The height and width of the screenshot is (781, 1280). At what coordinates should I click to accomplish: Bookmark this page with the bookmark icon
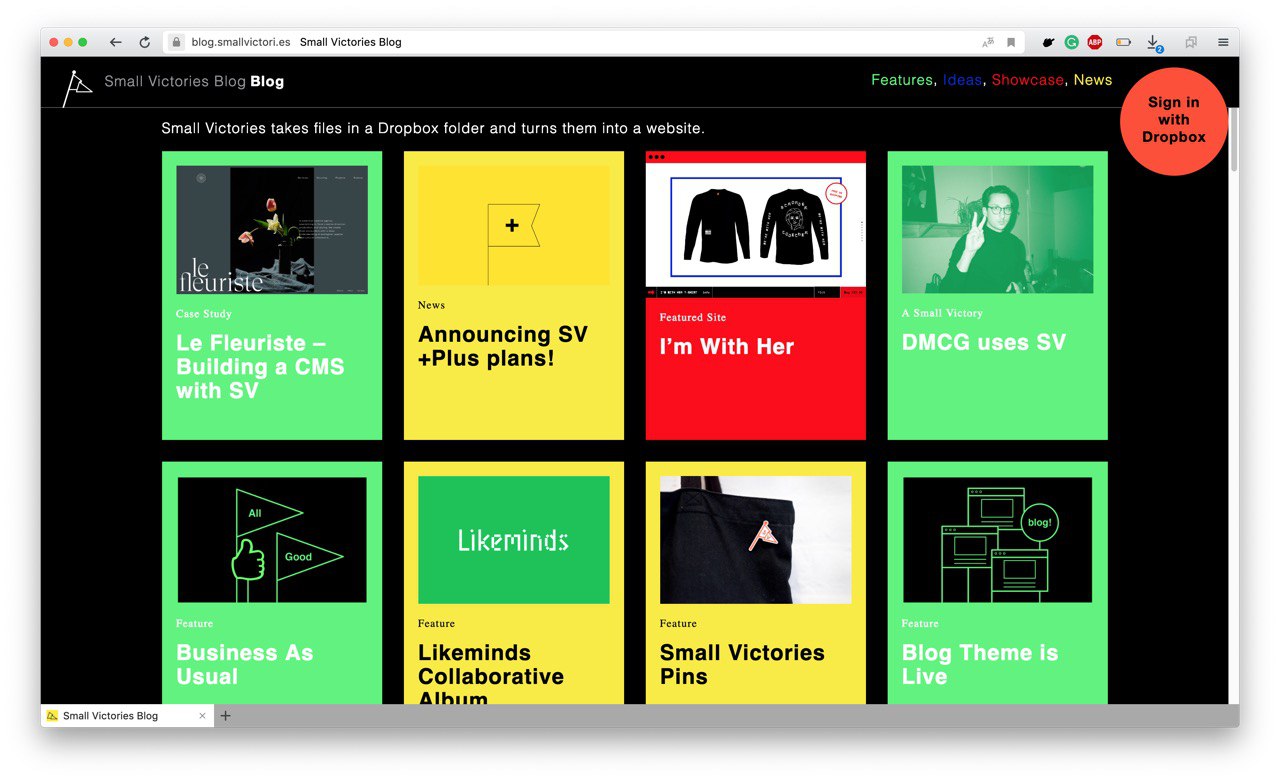click(1011, 42)
